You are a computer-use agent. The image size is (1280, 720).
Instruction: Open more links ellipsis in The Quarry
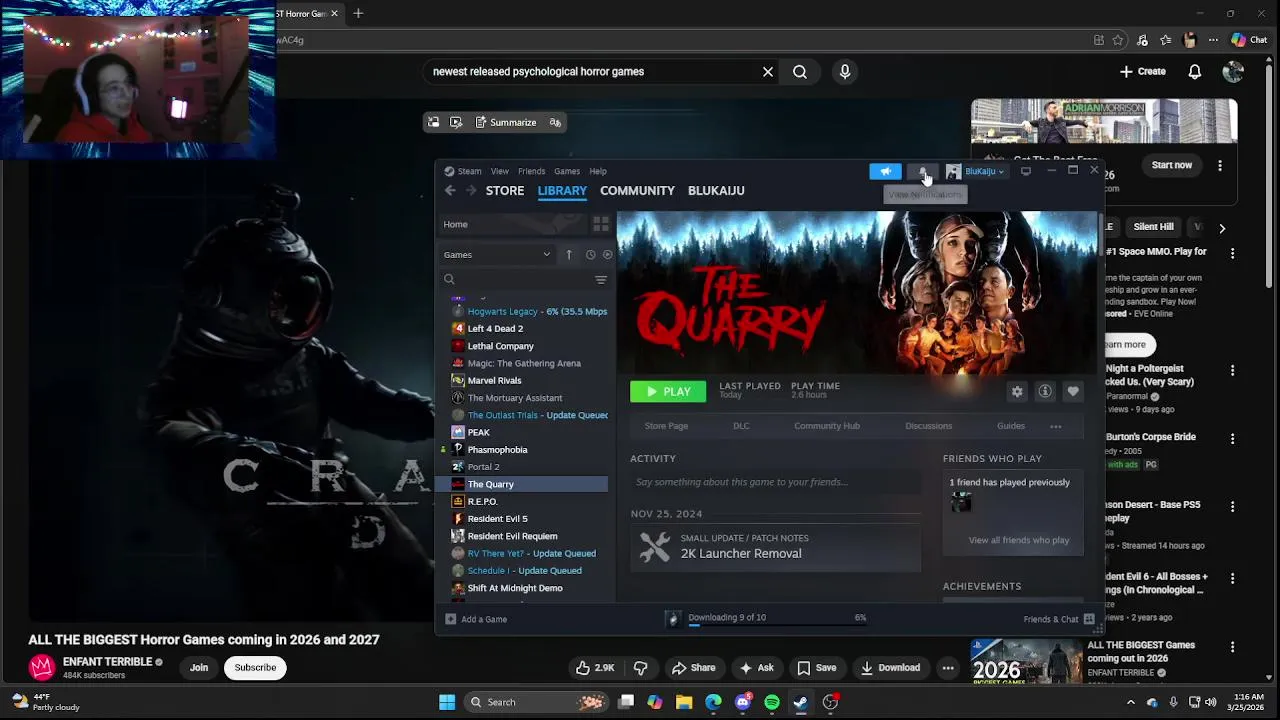[1055, 426]
